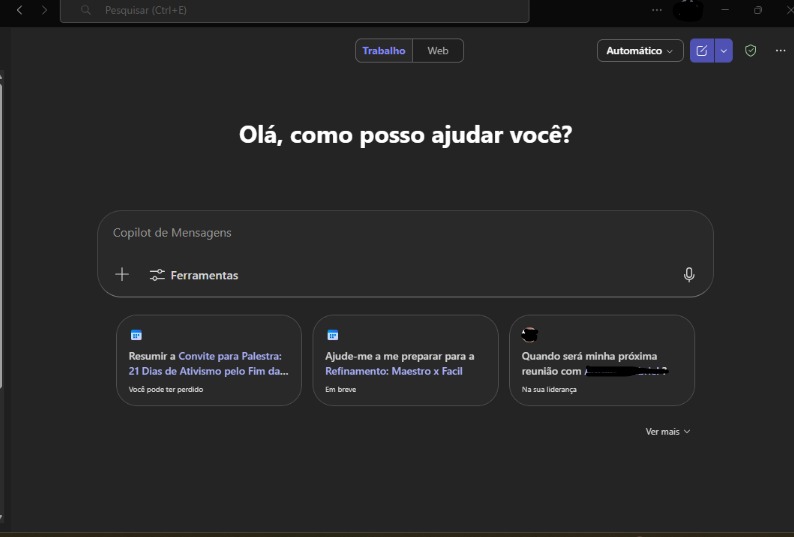Start a new chat with compose icon
Image resolution: width=794 pixels, height=537 pixels.
[x=702, y=51]
